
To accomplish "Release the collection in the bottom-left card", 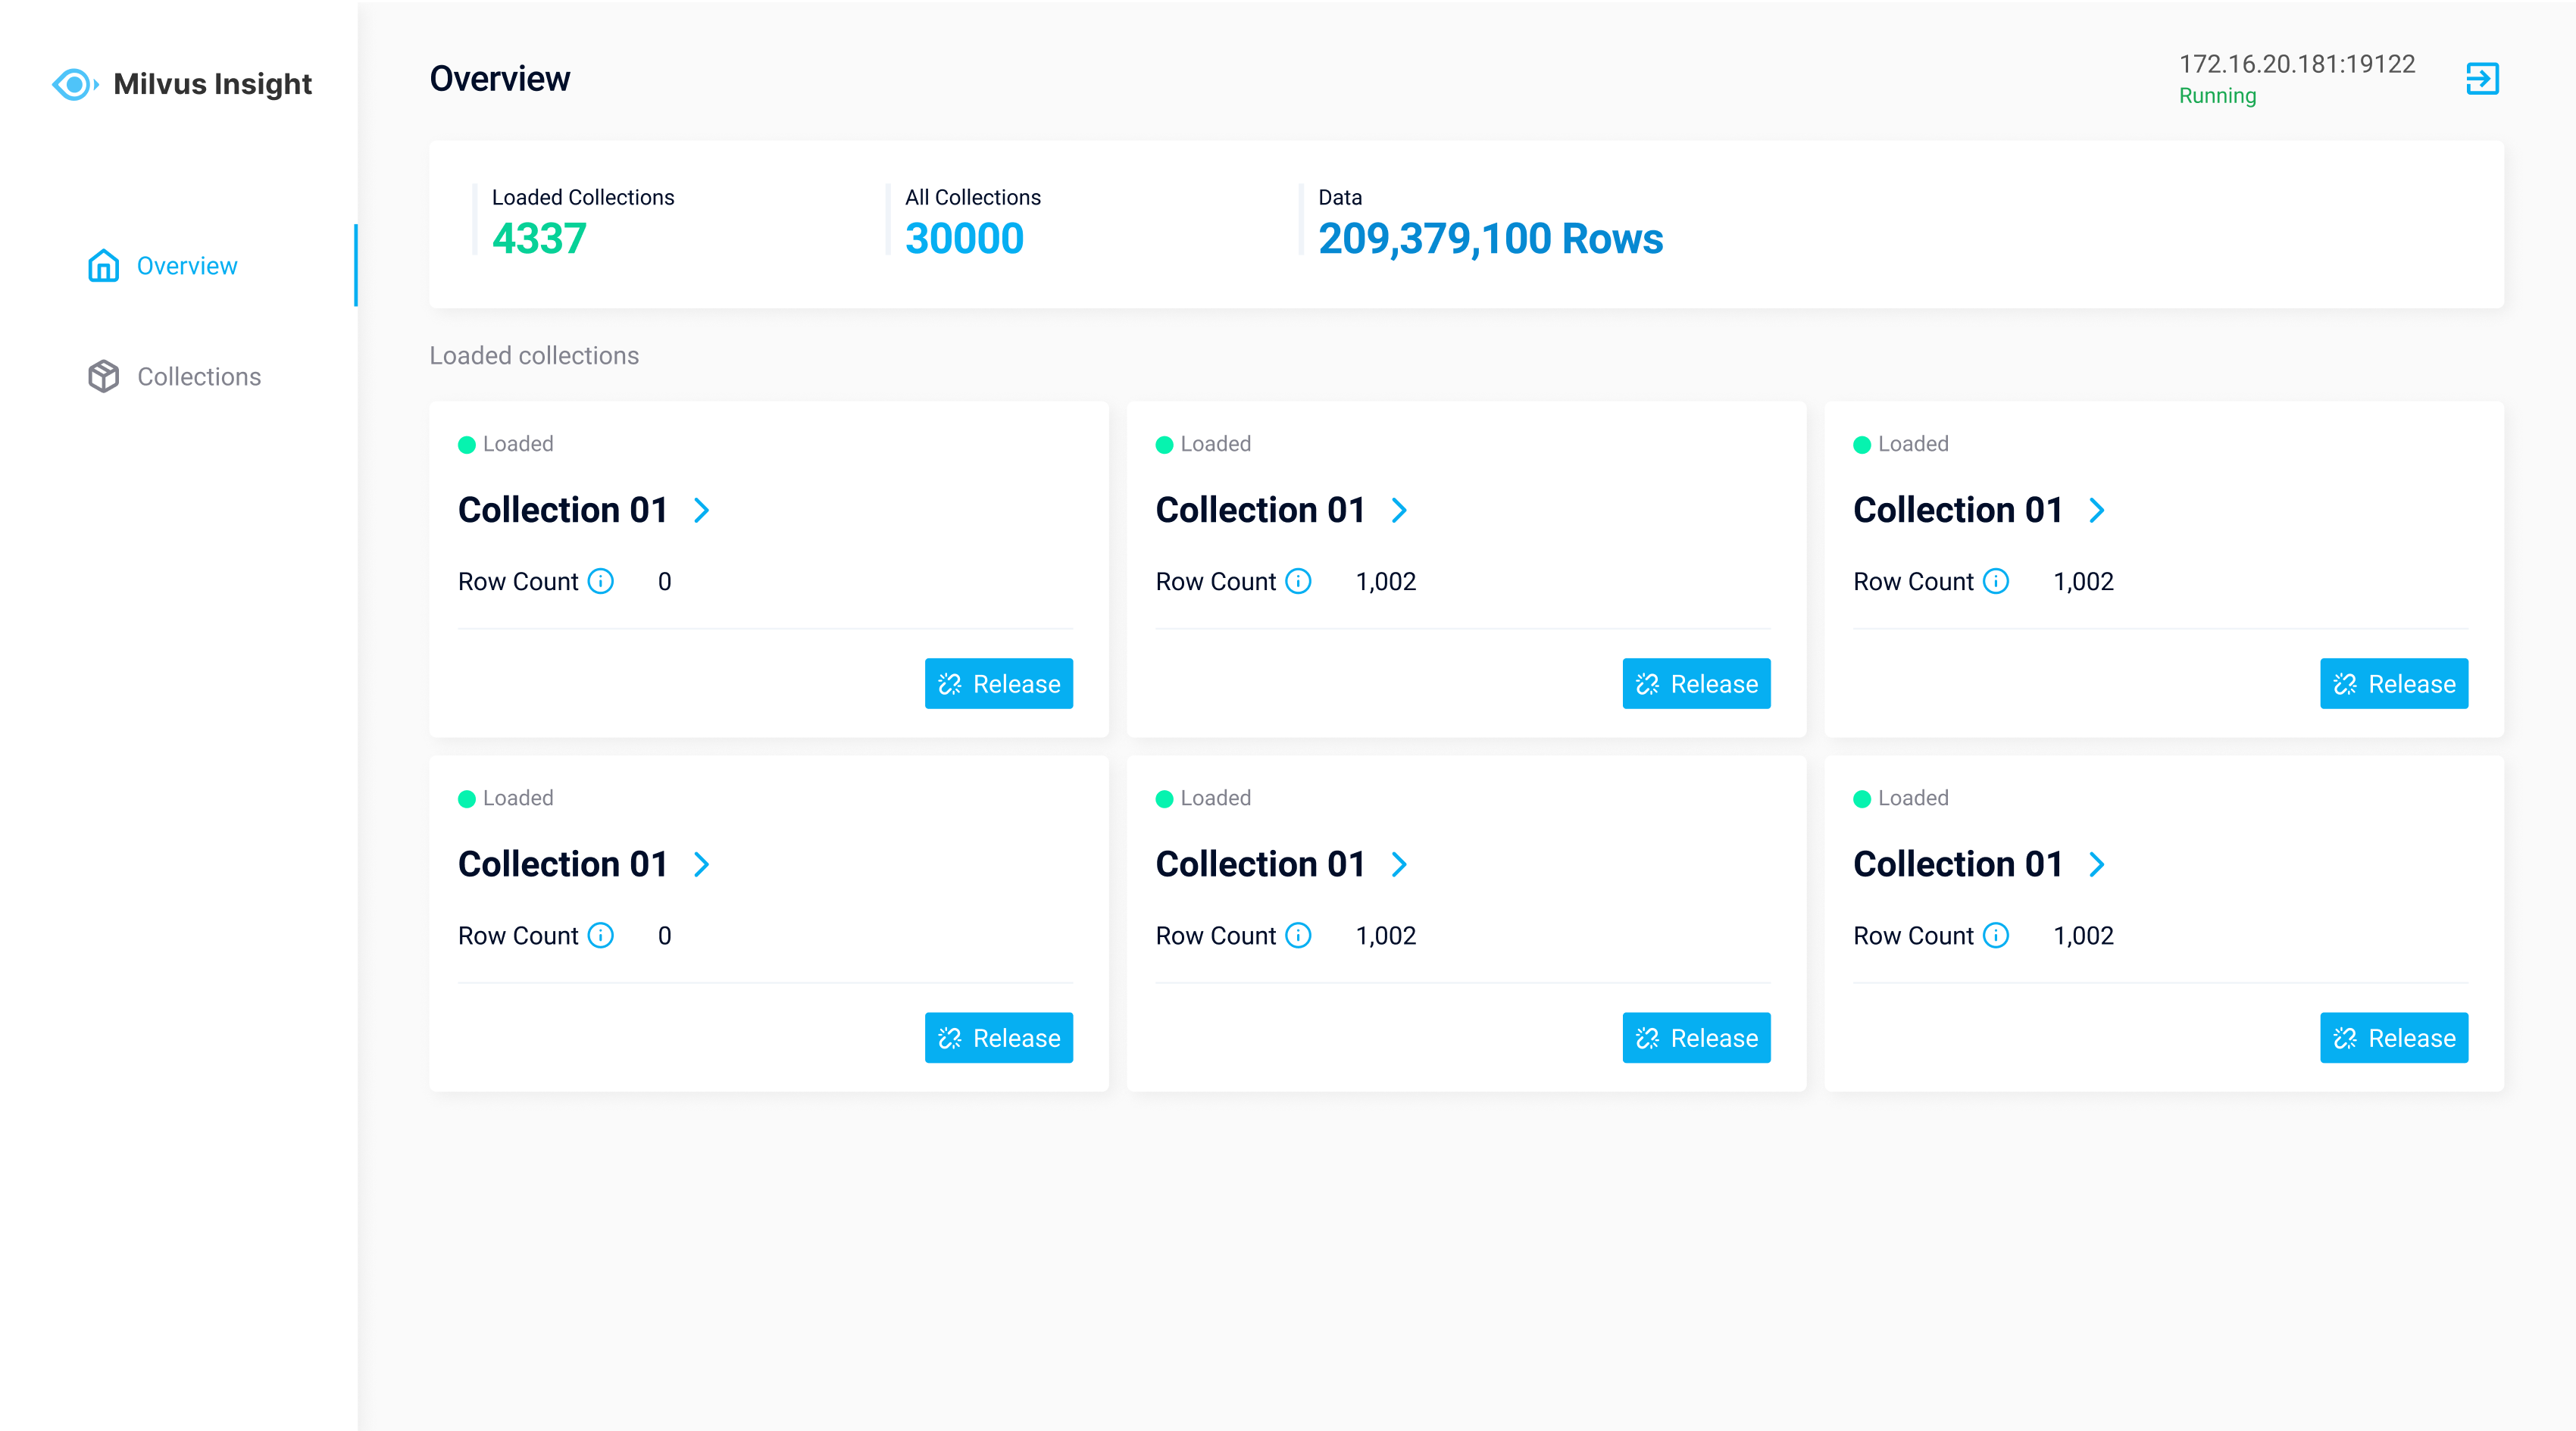I will (999, 1037).
